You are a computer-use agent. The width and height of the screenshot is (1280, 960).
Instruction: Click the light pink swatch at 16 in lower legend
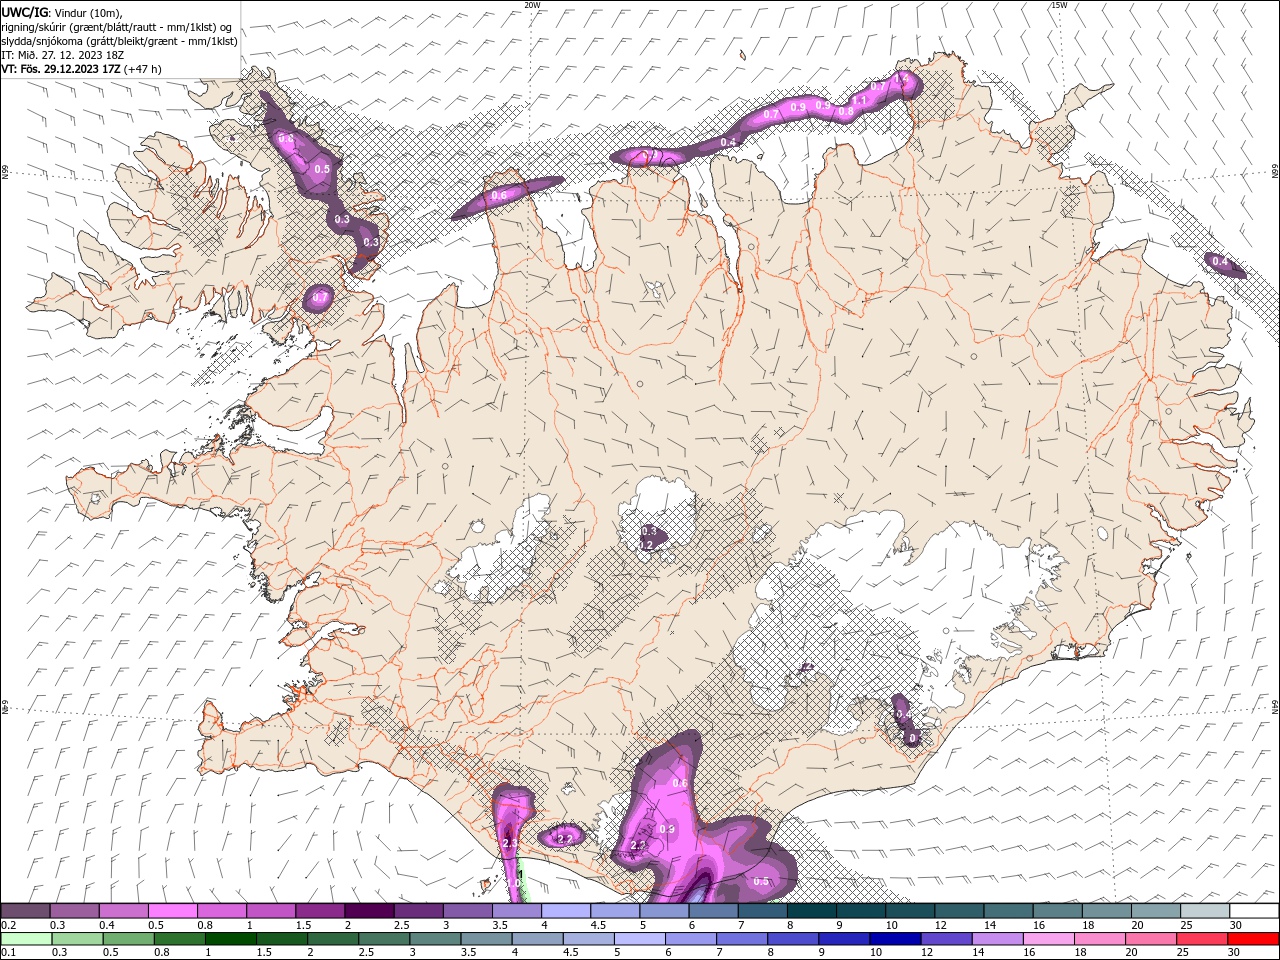(x=1047, y=939)
